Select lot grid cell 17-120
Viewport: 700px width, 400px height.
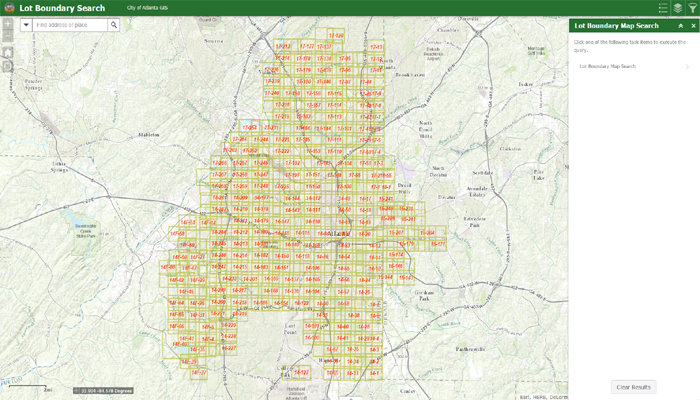[x=336, y=35]
